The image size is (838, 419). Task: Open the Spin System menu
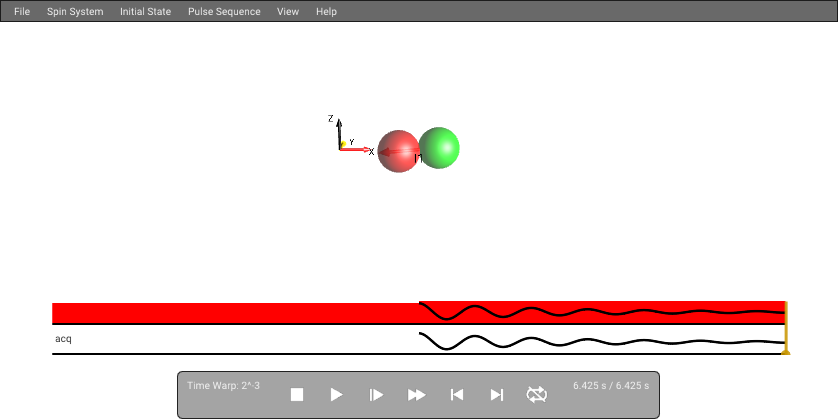point(75,11)
